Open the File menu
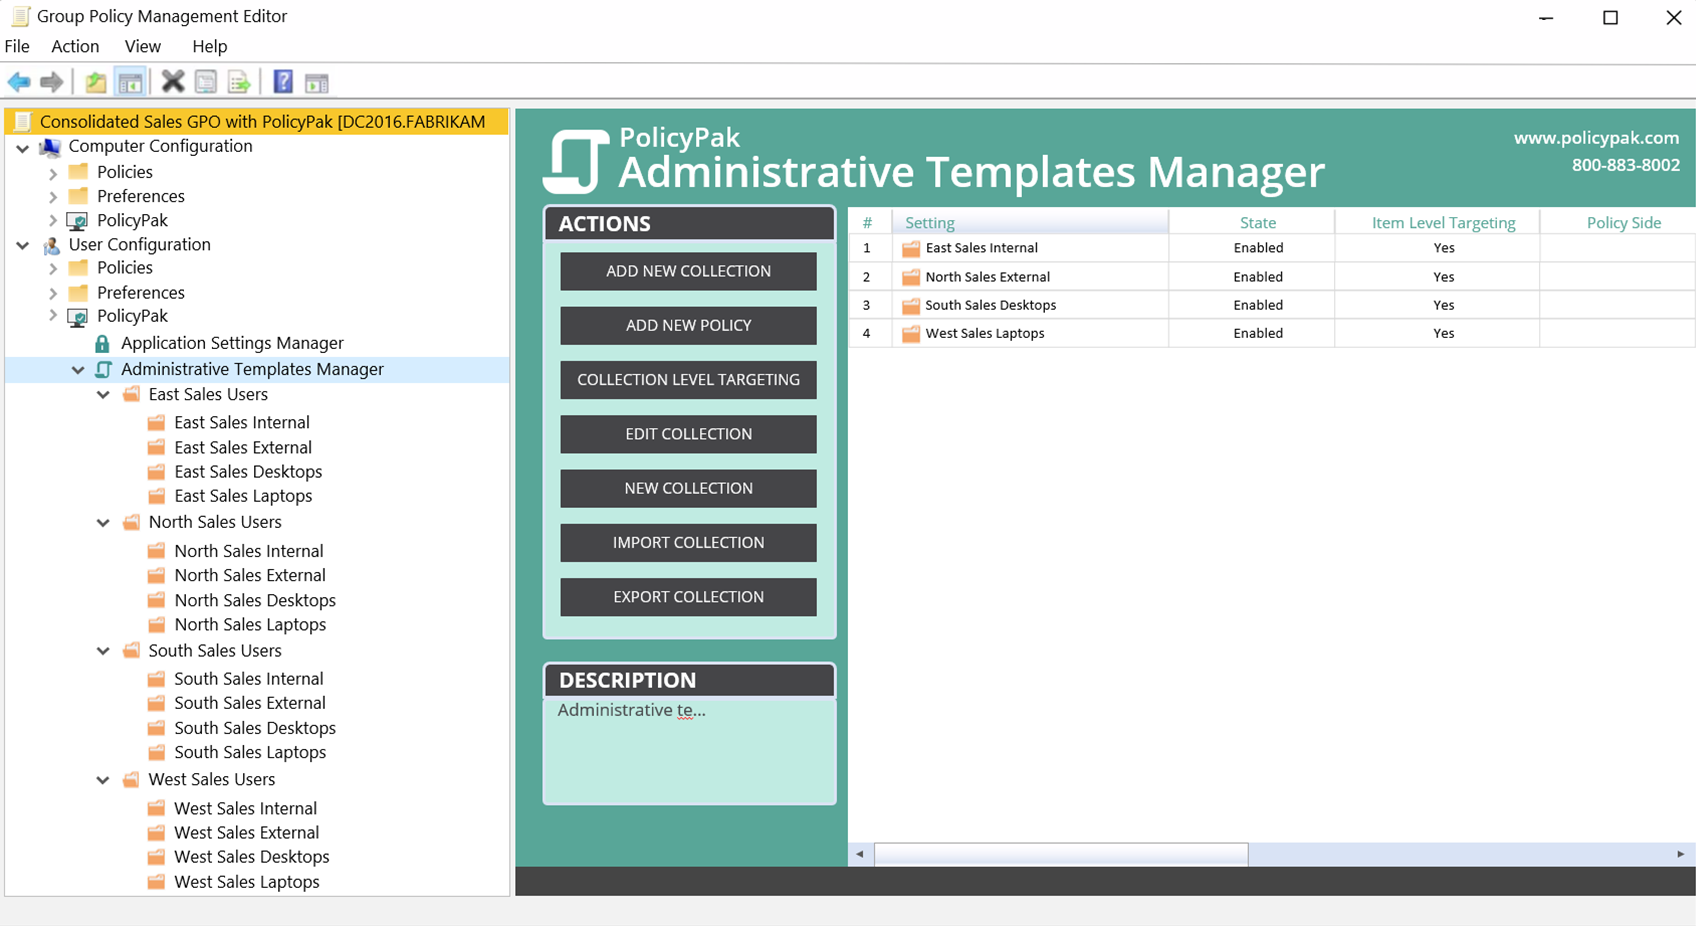Viewport: 1696px width, 926px height. pyautogui.click(x=17, y=46)
